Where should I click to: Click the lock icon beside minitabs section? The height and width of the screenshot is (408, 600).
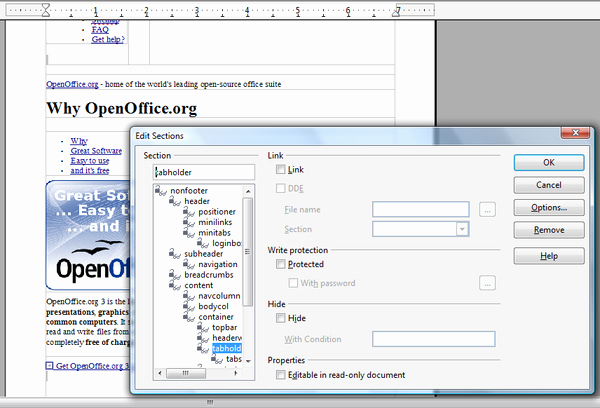(189, 232)
